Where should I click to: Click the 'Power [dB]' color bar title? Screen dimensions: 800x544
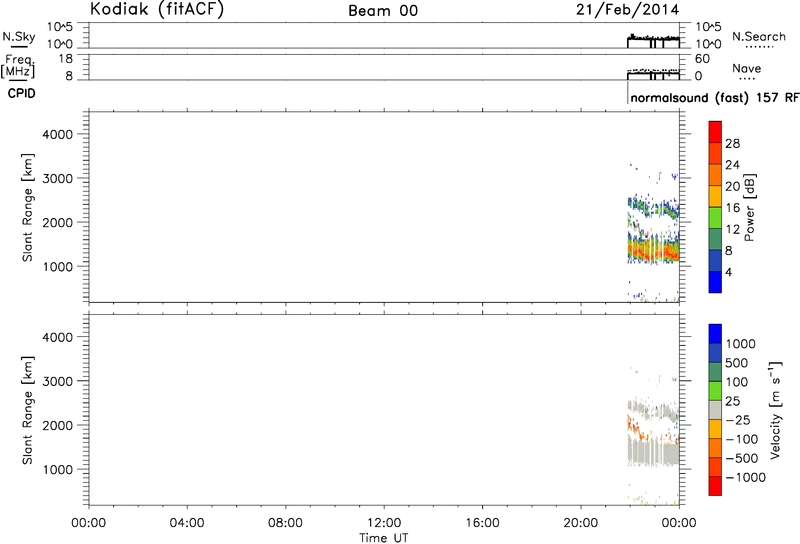point(749,207)
